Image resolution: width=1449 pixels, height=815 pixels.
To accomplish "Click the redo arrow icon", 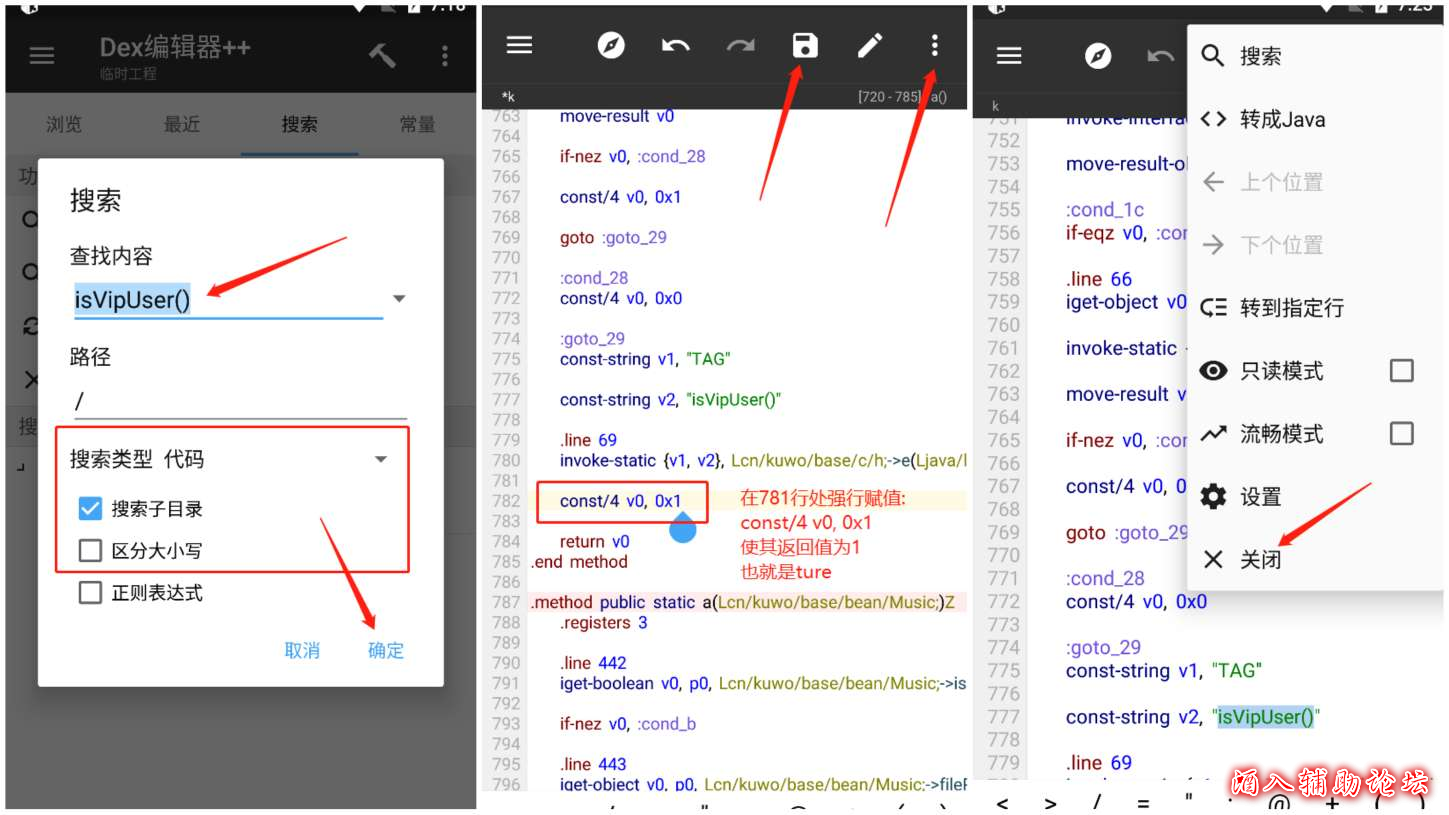I will (740, 45).
